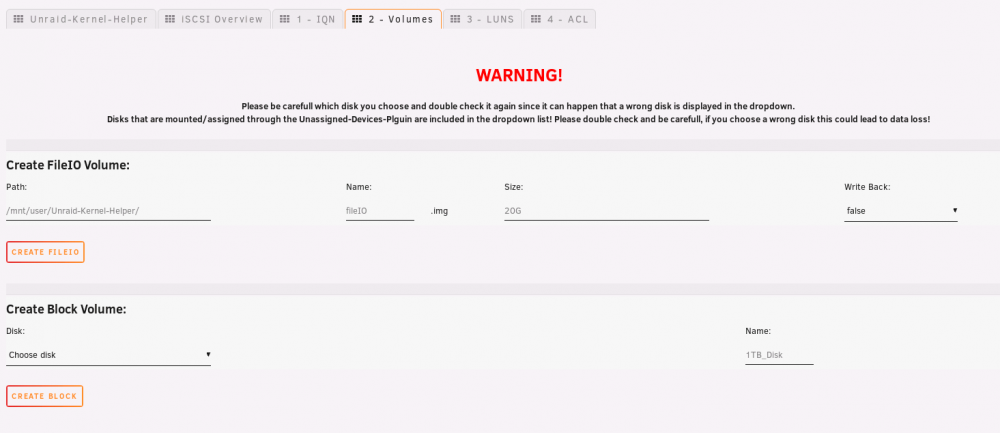Viewport: 1000px width, 433px height.
Task: Click grid icon on 3 - LUNS tab
Action: pos(455,19)
